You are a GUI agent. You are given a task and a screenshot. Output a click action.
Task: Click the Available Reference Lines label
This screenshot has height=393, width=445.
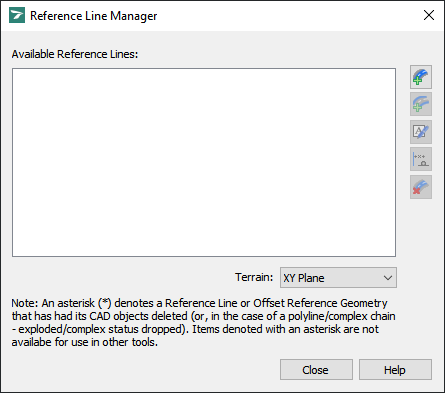(x=75, y=54)
